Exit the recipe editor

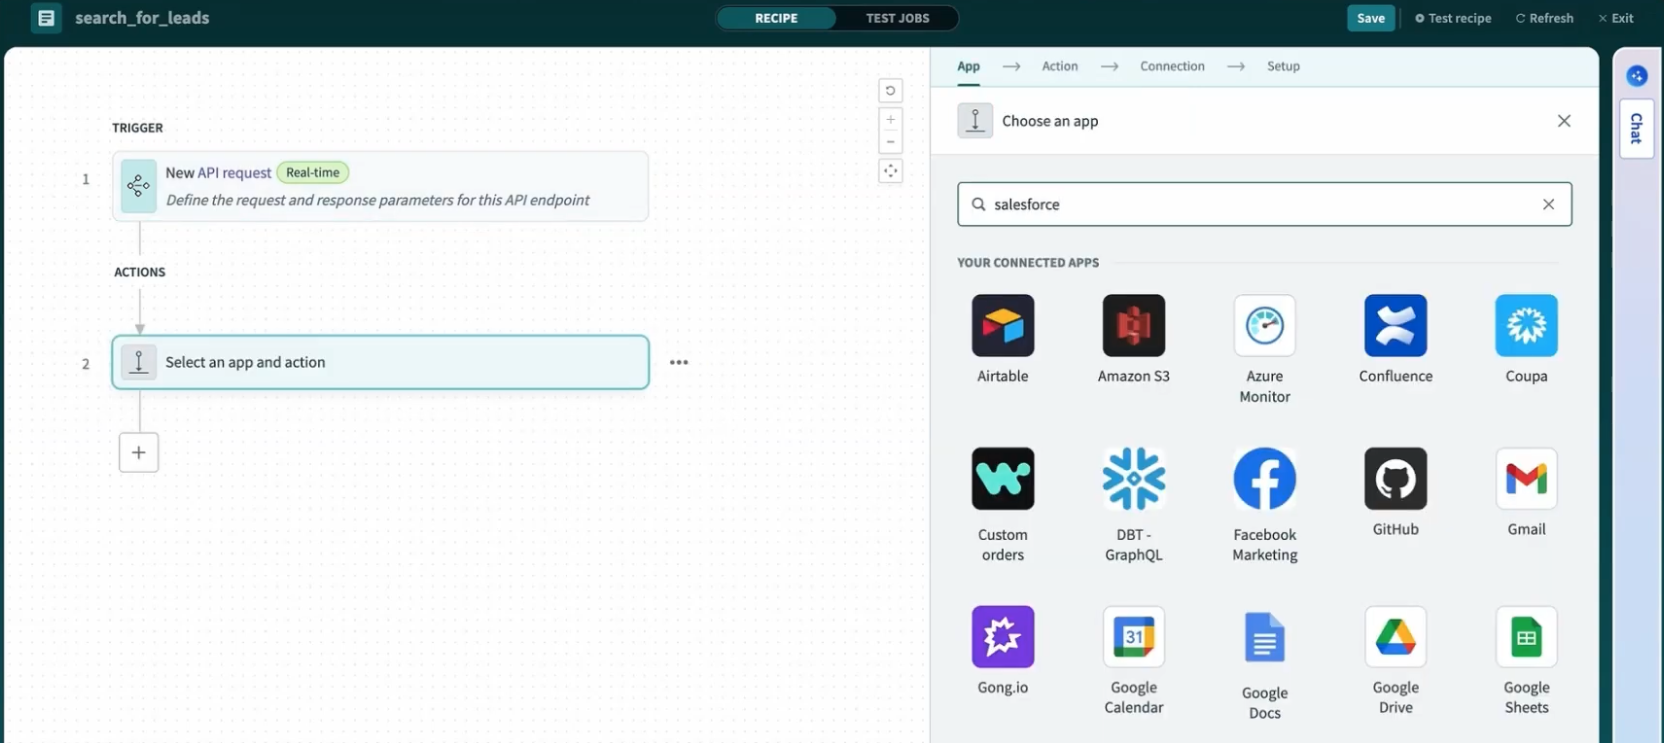coord(1616,18)
